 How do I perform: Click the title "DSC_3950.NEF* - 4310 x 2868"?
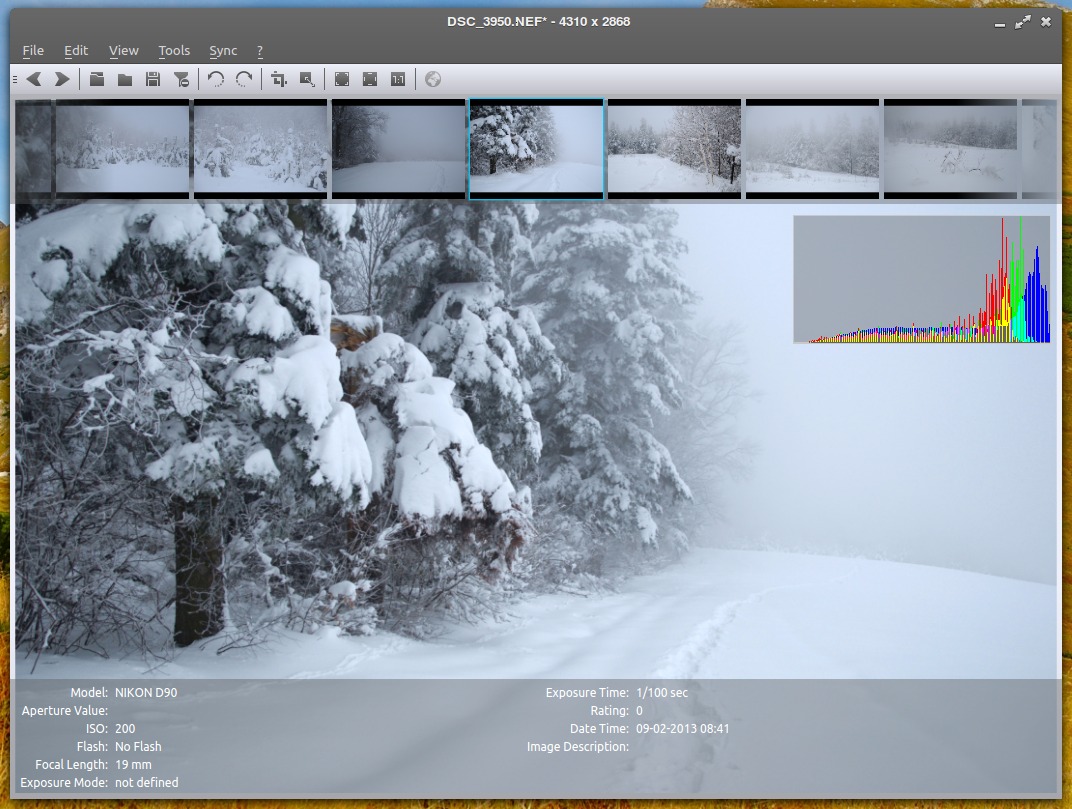[x=539, y=22]
